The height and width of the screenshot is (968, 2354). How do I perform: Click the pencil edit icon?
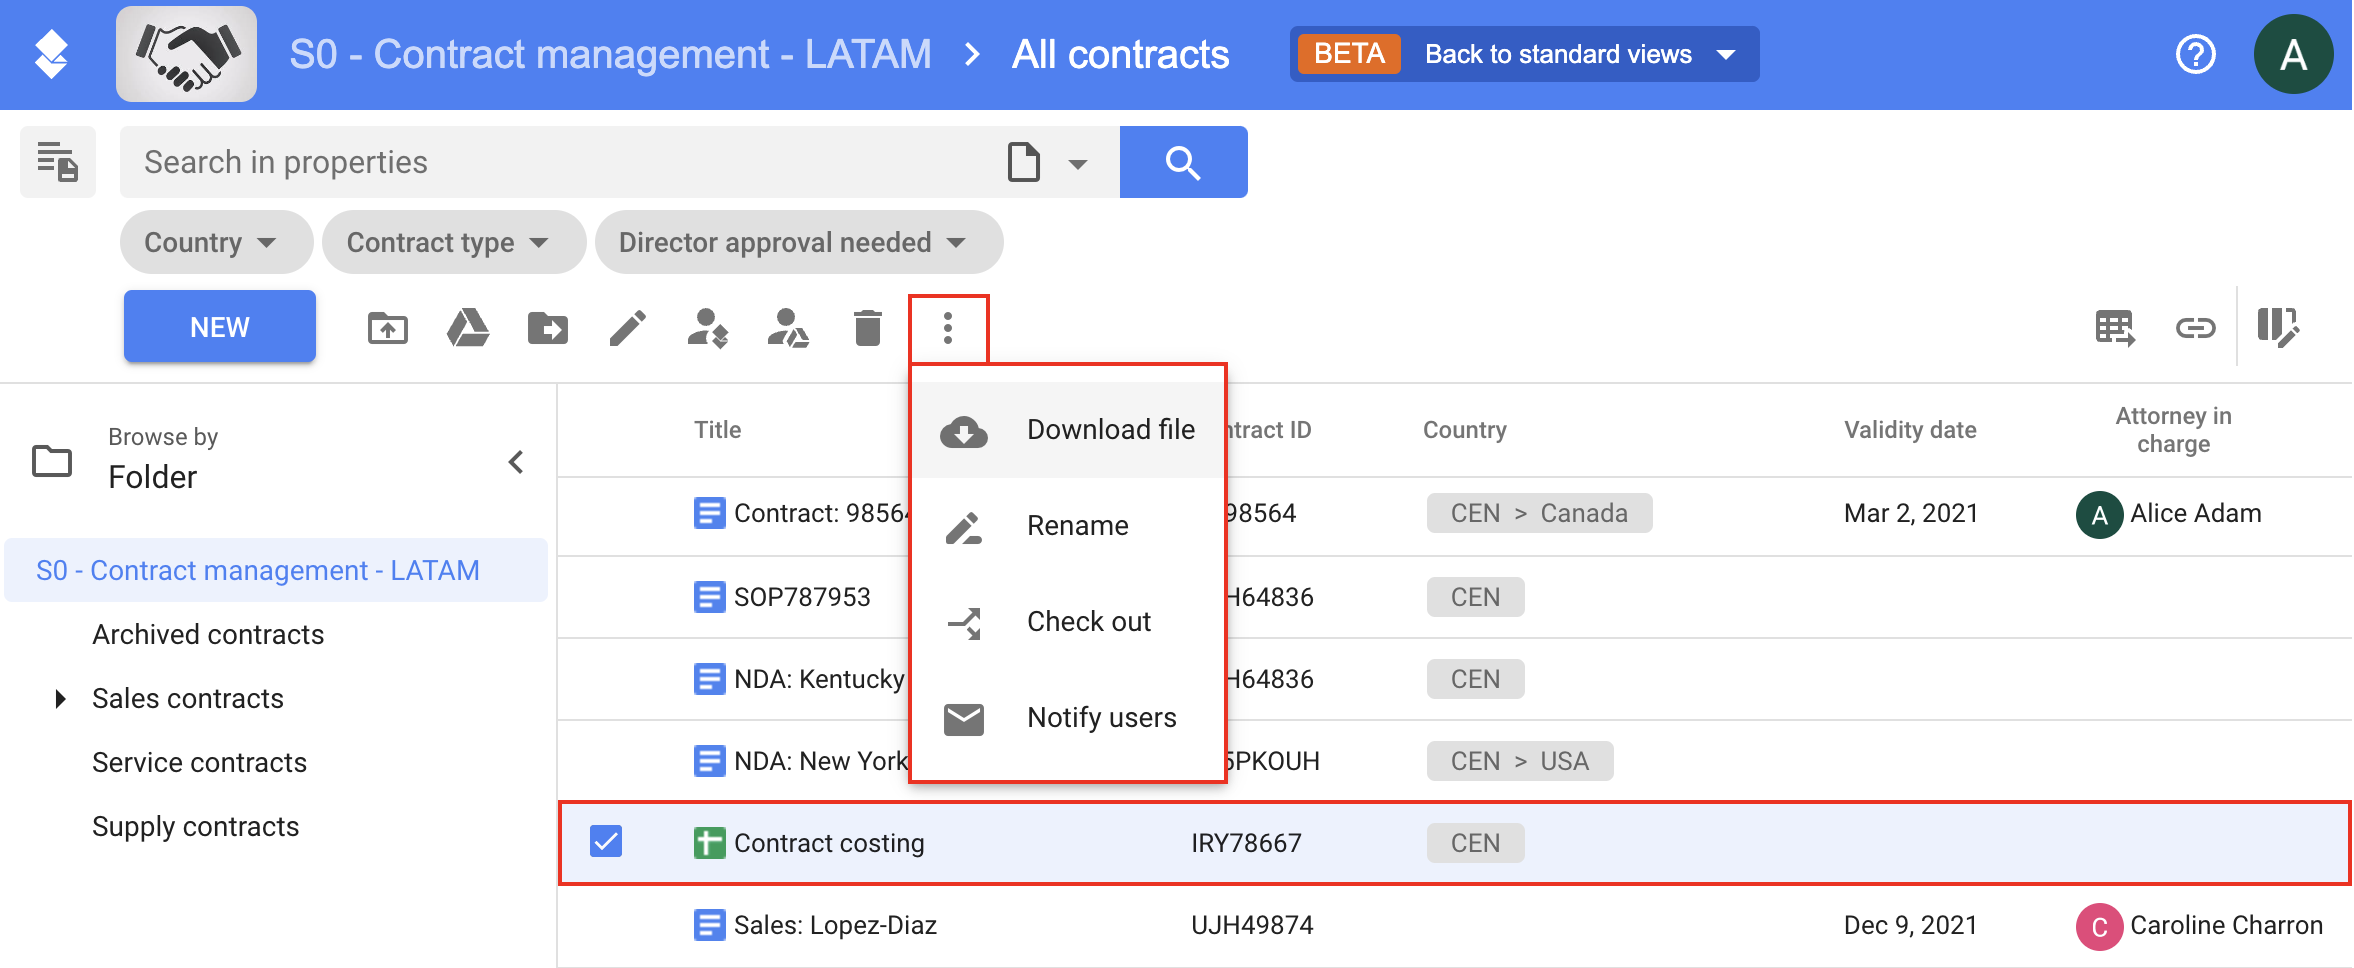[628, 328]
